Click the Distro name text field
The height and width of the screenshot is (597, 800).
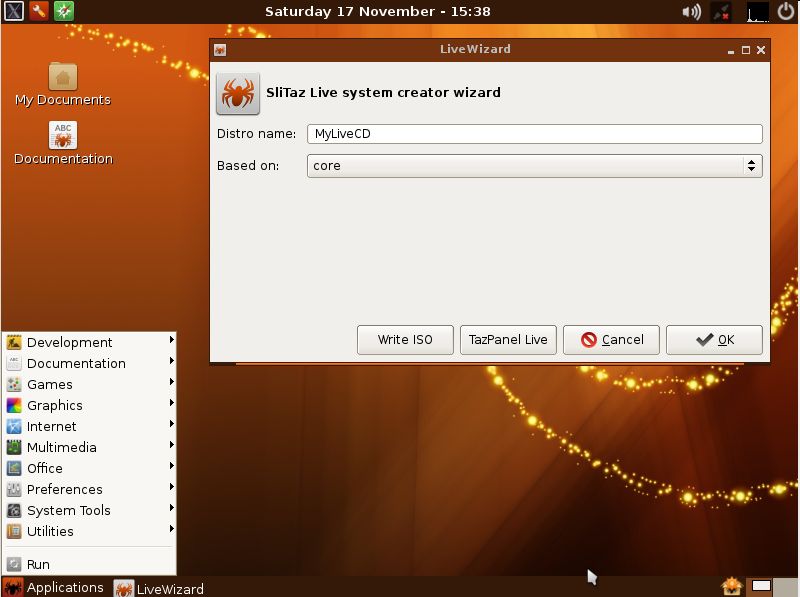pyautogui.click(x=535, y=134)
